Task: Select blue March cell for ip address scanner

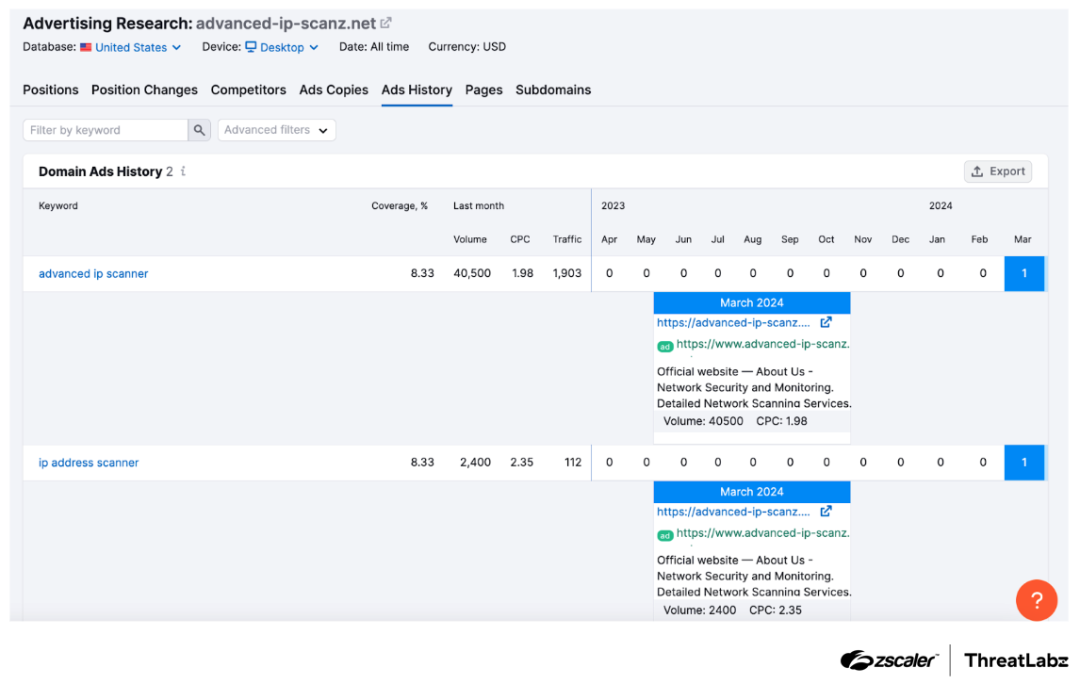Action: [1024, 463]
